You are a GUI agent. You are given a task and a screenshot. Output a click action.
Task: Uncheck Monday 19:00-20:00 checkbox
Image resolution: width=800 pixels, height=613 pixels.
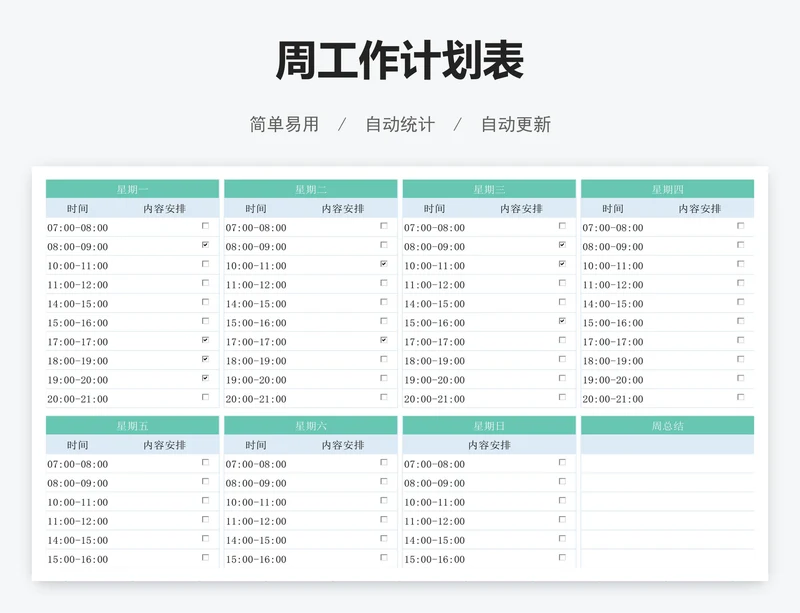(205, 378)
